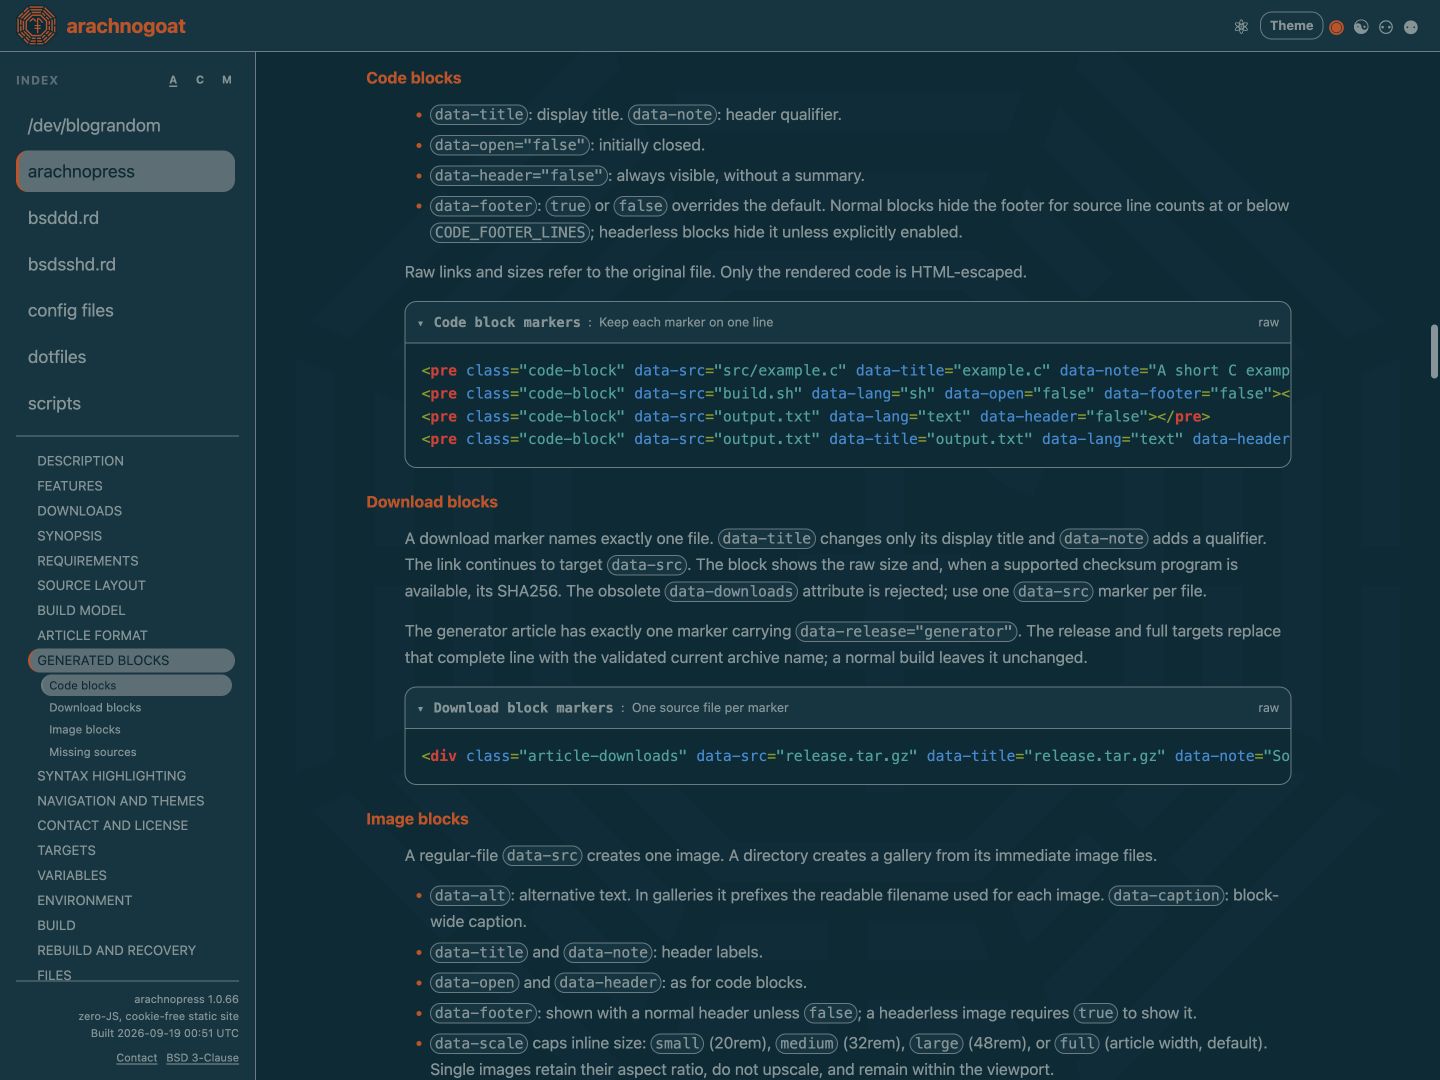
Task: Click the Image blocks heading
Action: pyautogui.click(x=417, y=819)
